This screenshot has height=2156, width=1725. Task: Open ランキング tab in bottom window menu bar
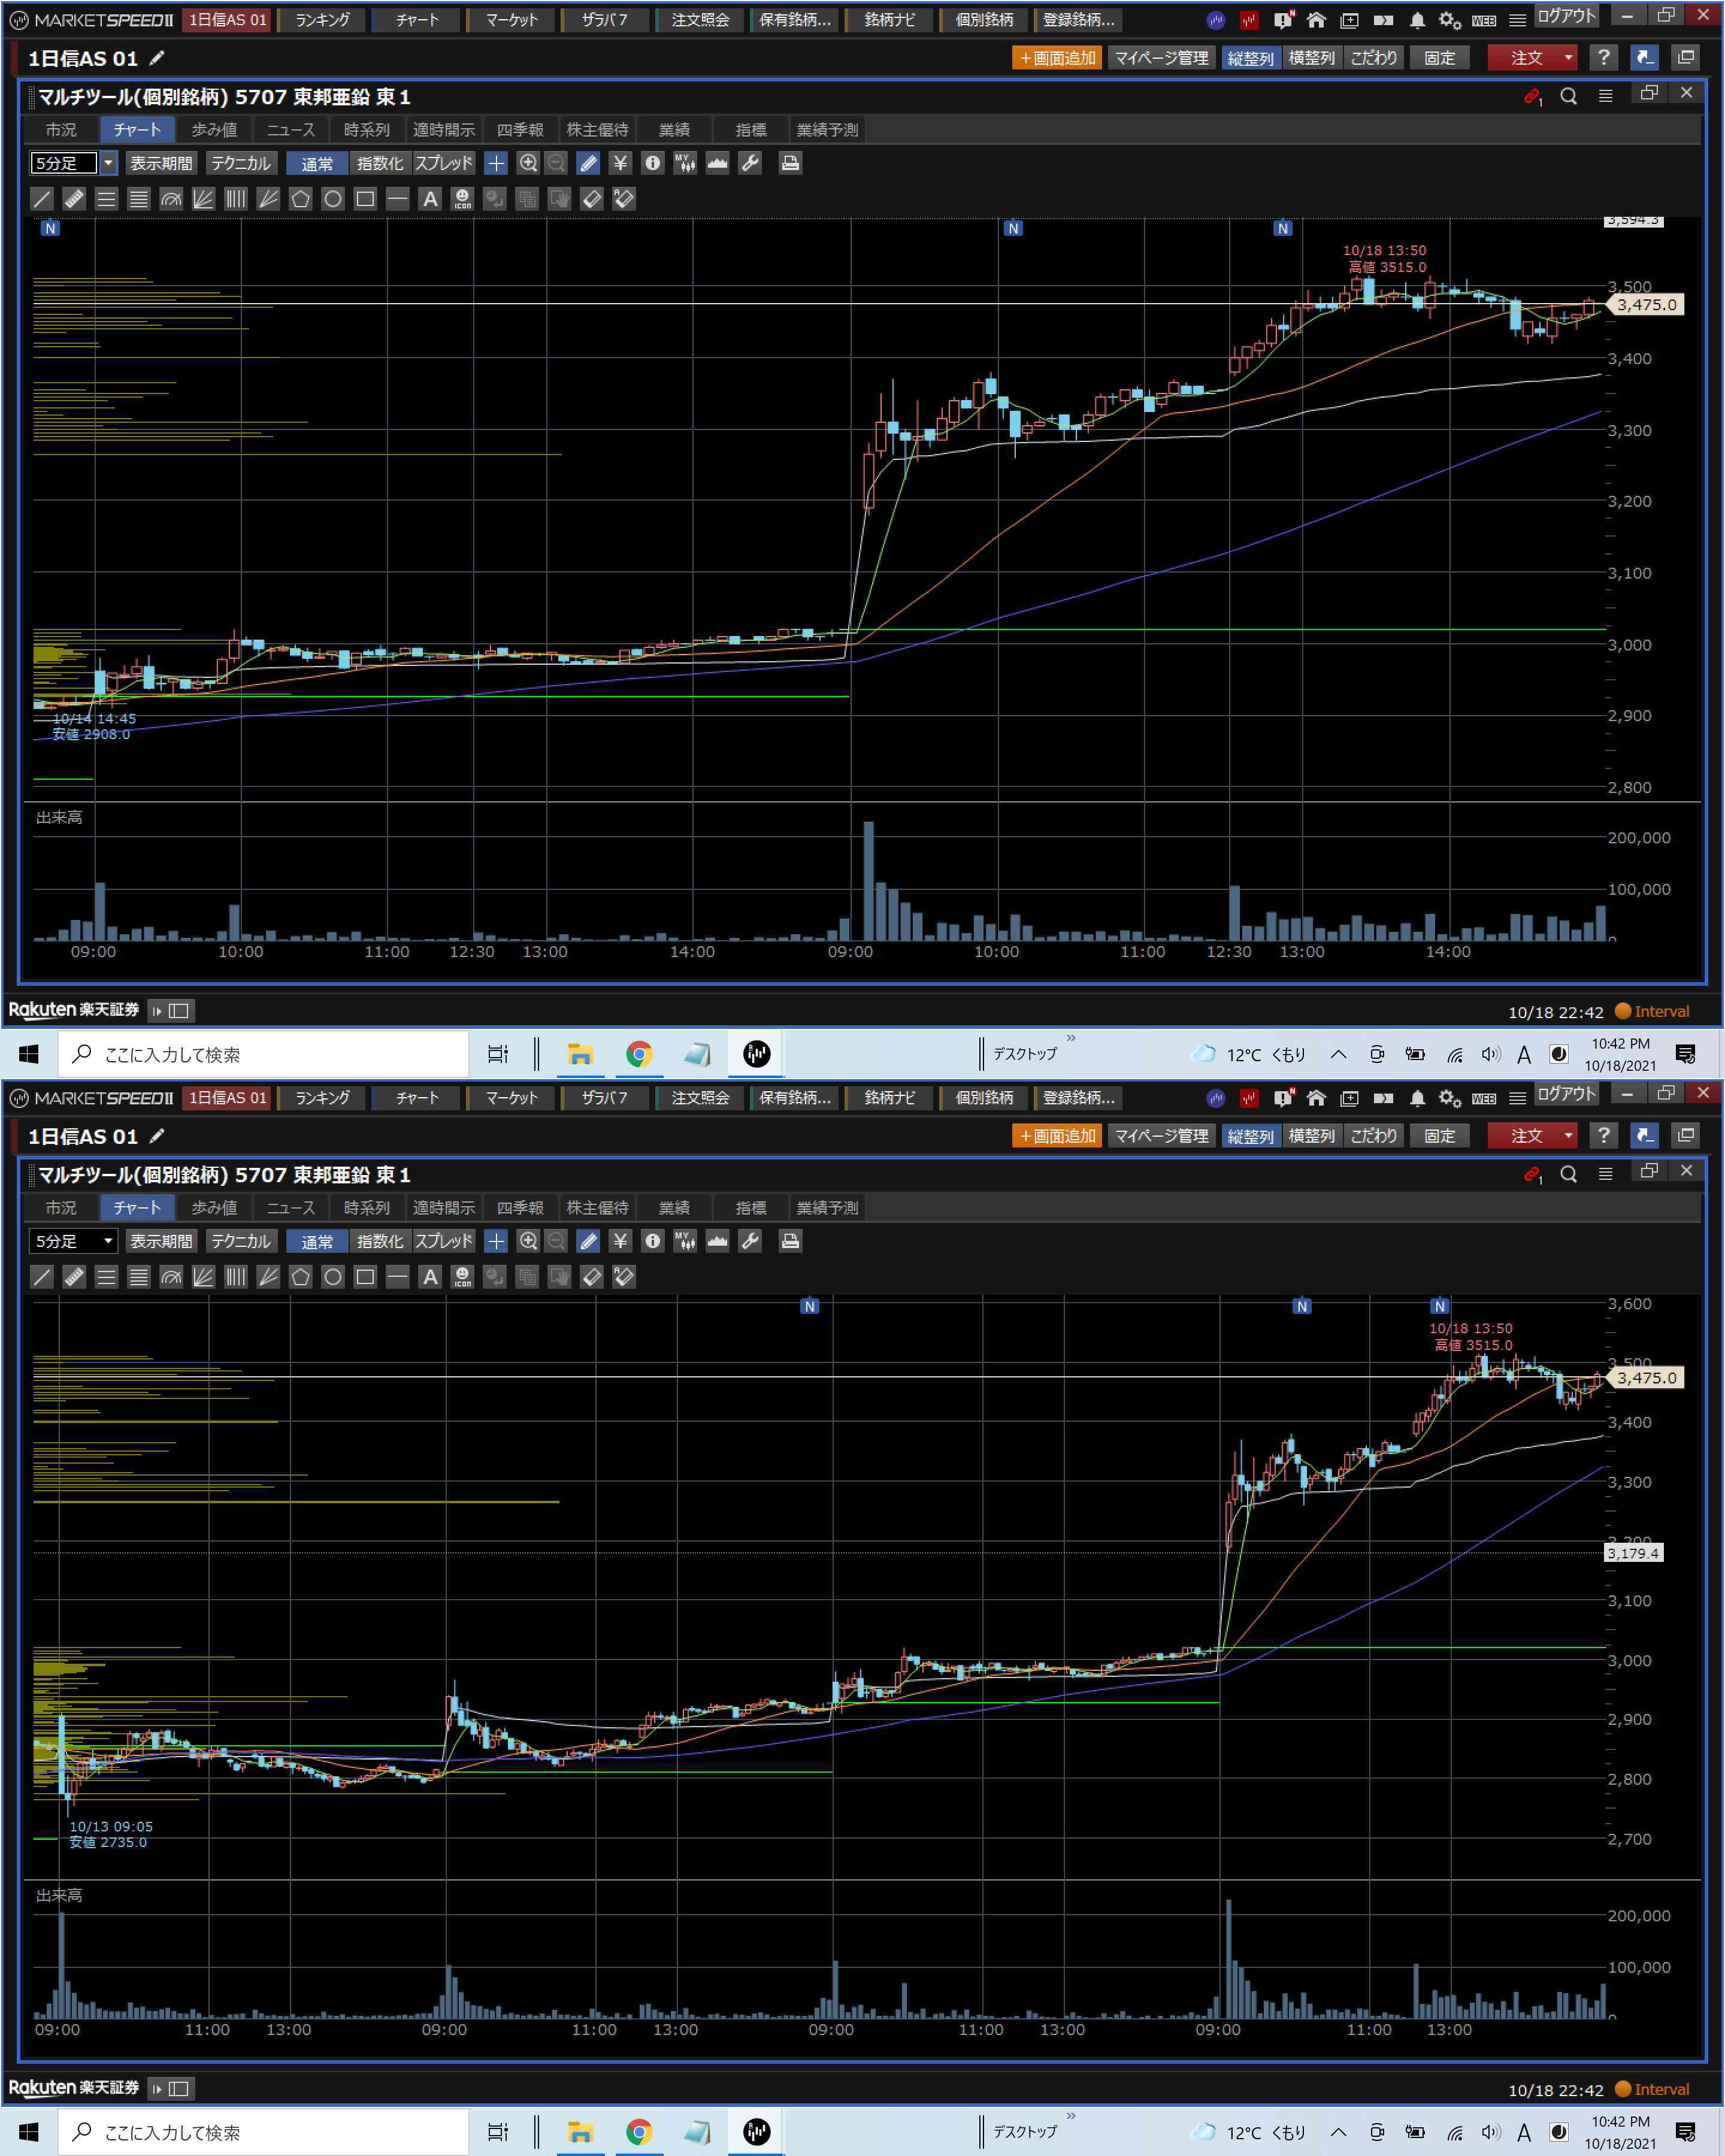(x=322, y=1098)
